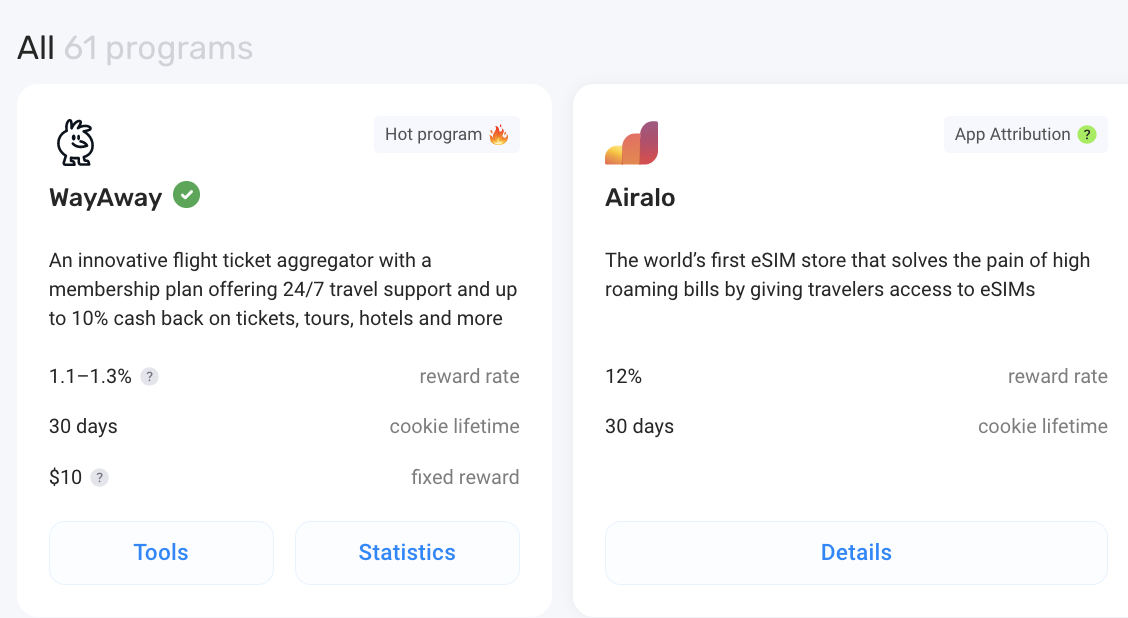1128x618 pixels.
Task: Click the fire icon in Hot program badge
Action: 499,135
